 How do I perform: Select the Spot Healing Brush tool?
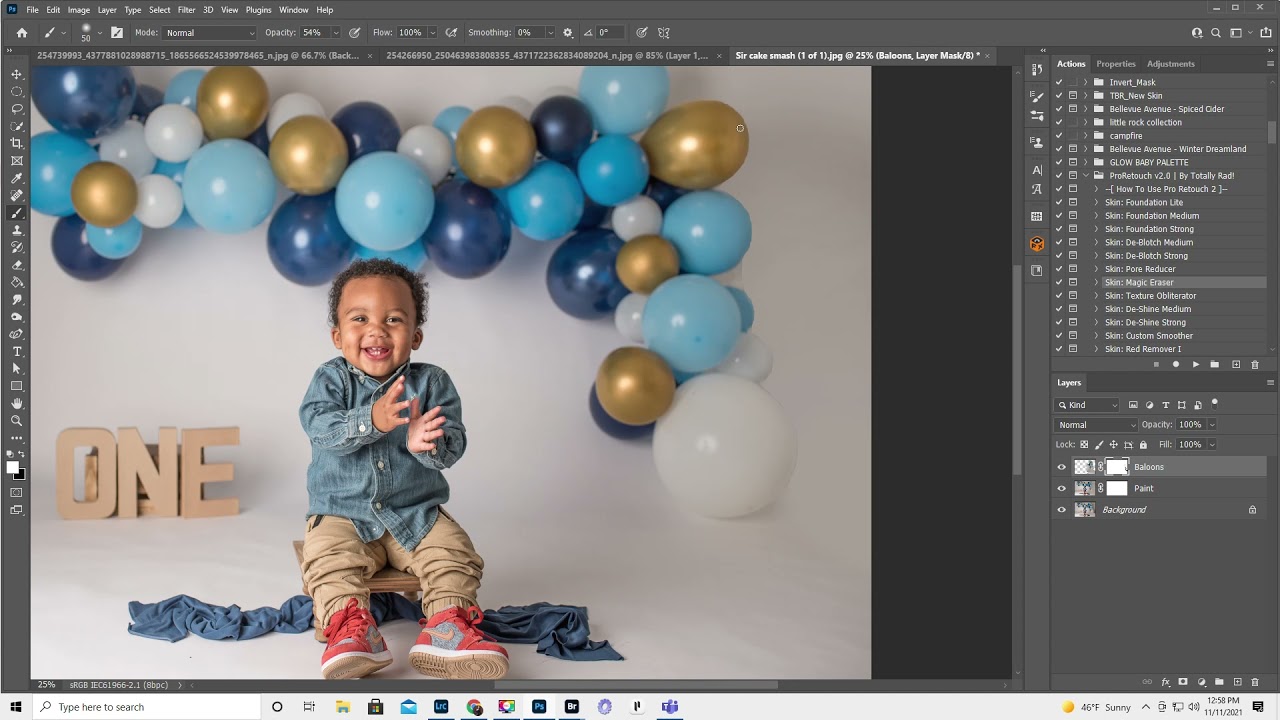[17, 196]
